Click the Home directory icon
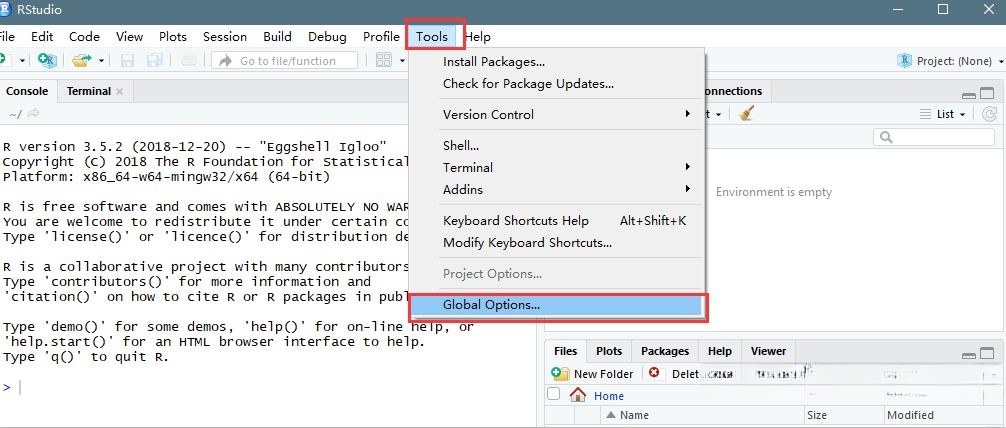The height and width of the screenshot is (428, 1006). point(578,395)
